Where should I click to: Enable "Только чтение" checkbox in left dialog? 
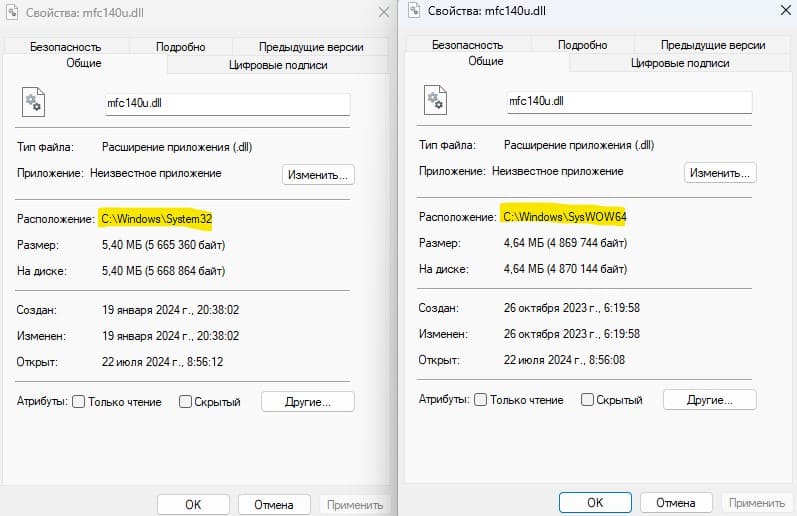tap(78, 402)
